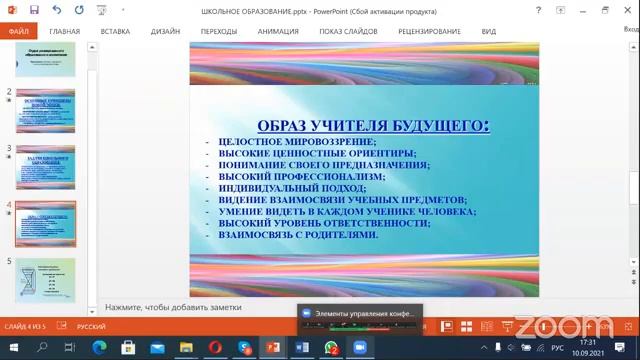Open the Windows Start menu

tap(13, 348)
